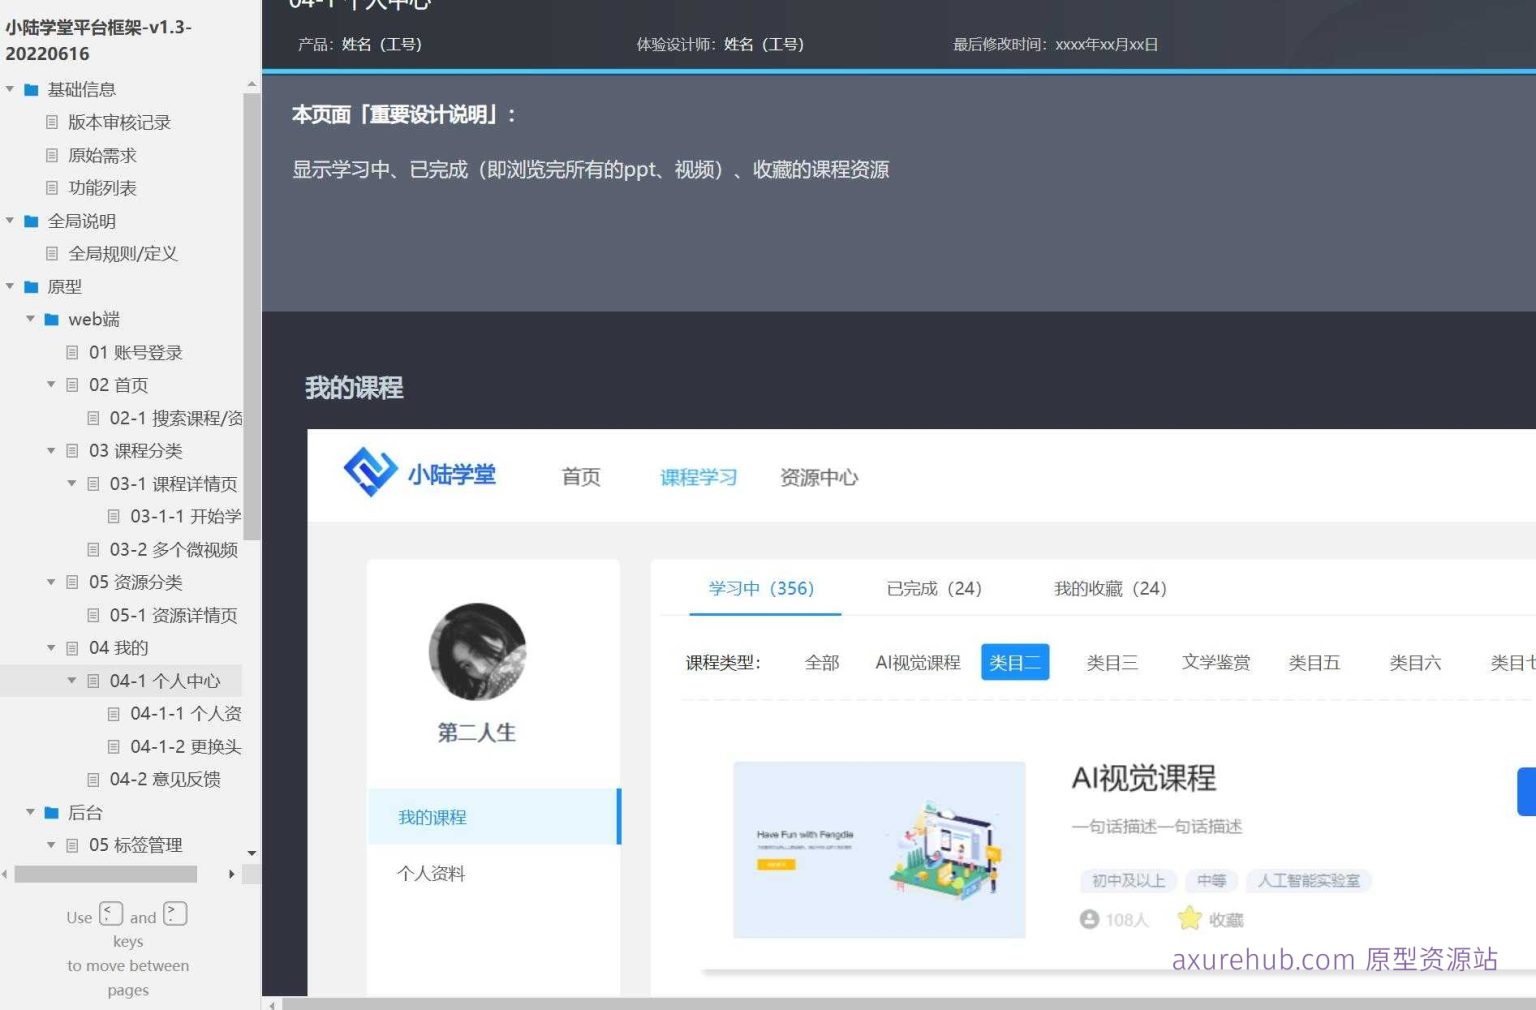Select the 基础信息 folder icon

(x=29, y=89)
